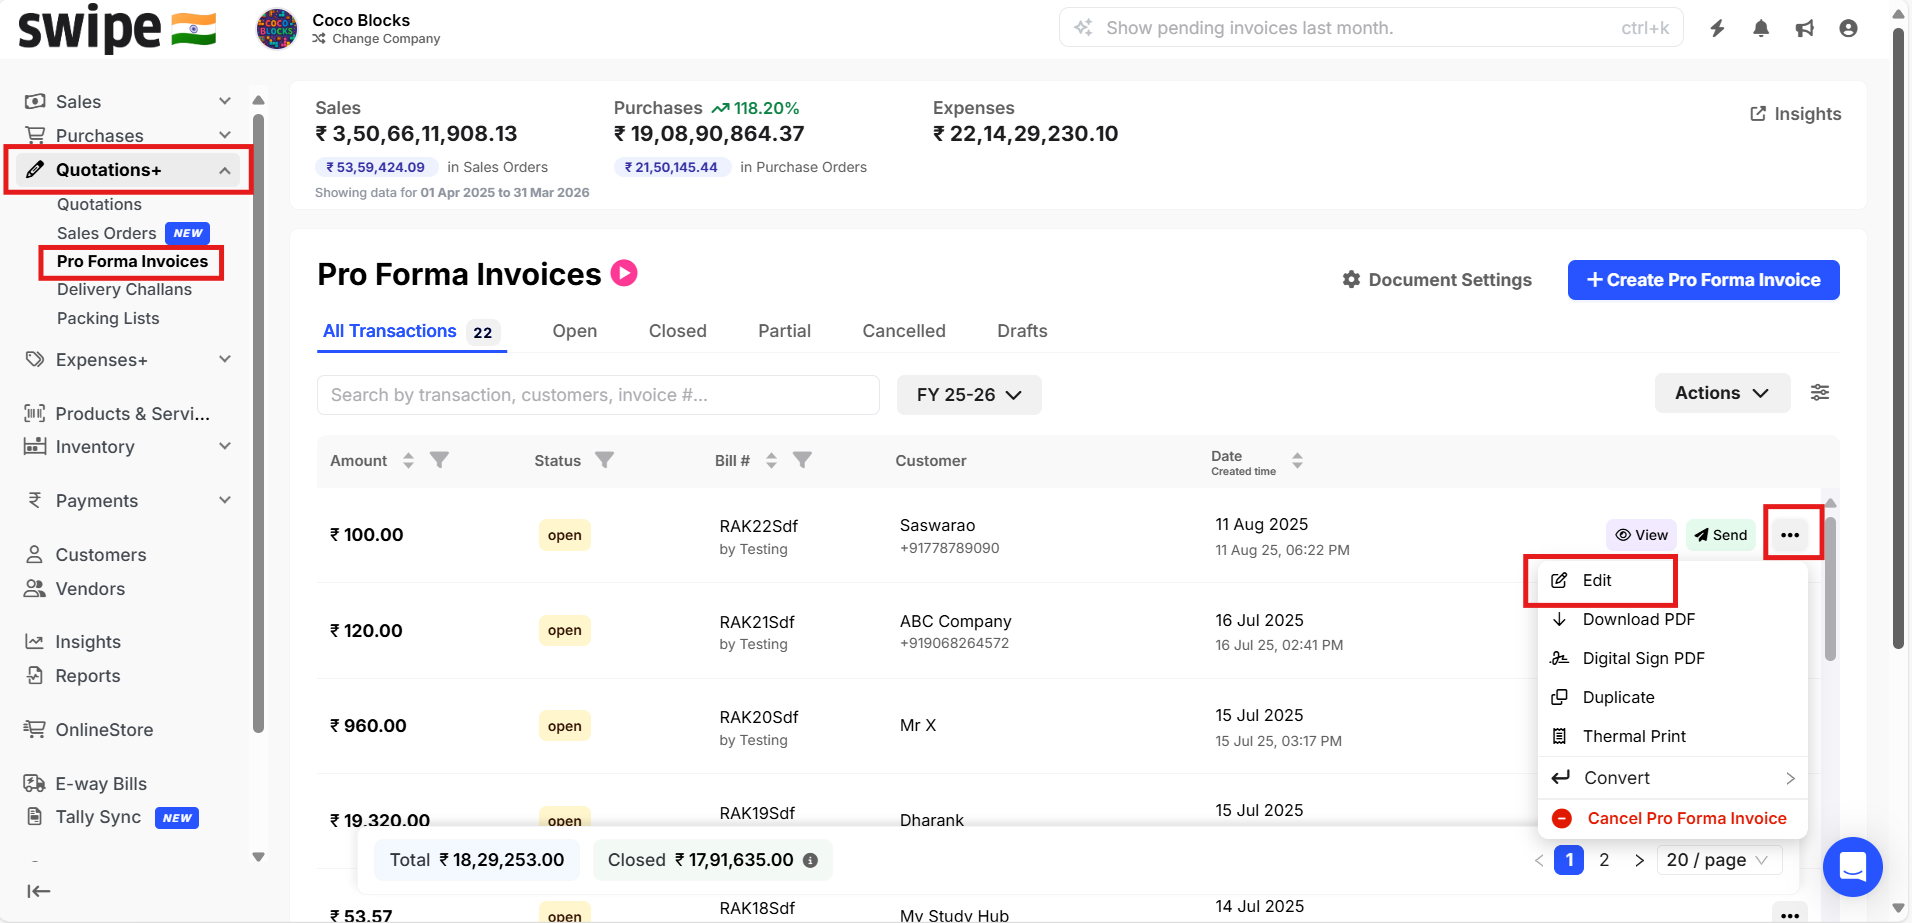Viewport: 1912px width, 923px height.
Task: Open the Insights link in summary card
Action: tap(1795, 114)
